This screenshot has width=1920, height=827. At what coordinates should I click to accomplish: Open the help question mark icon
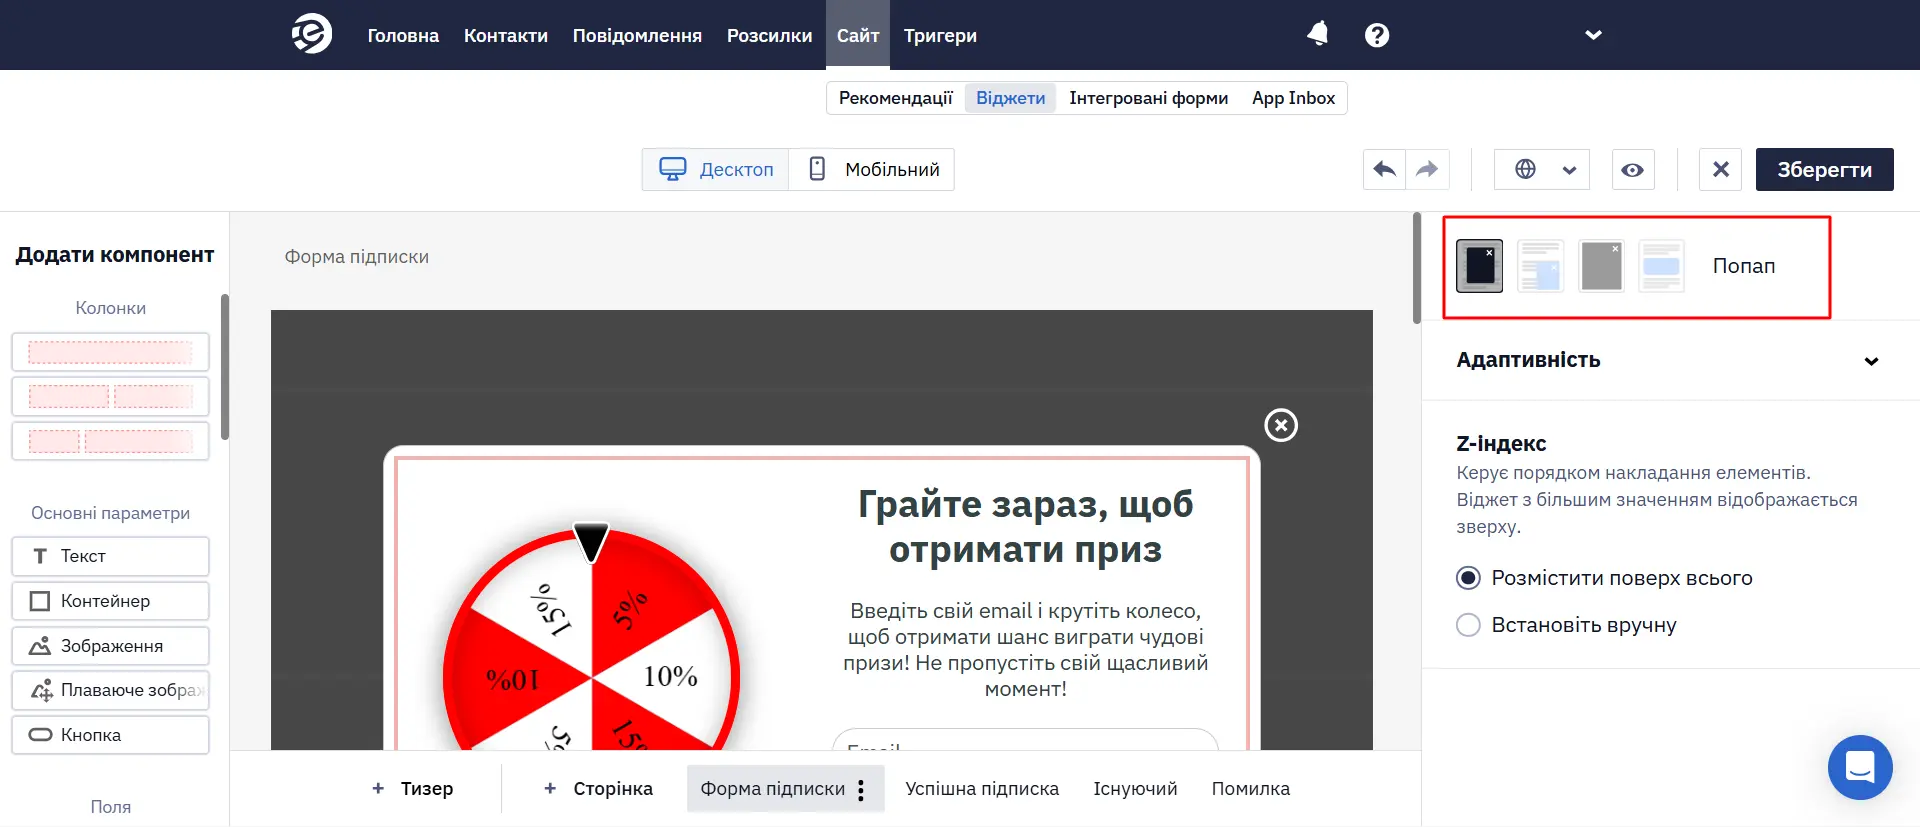click(1377, 35)
